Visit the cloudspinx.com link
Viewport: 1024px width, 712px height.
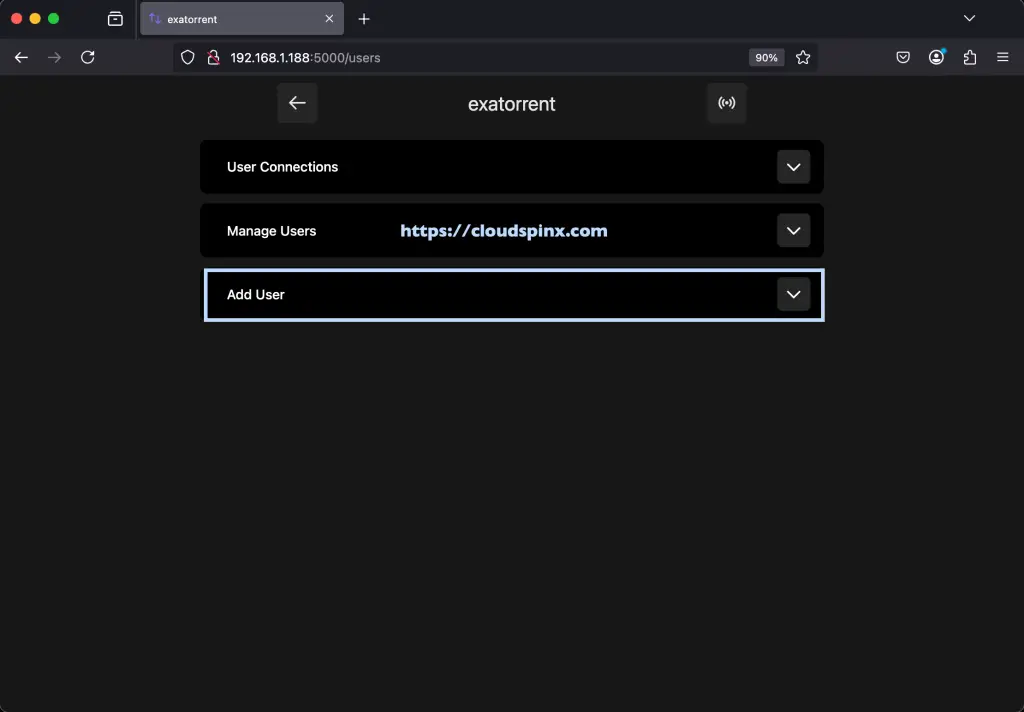503,230
